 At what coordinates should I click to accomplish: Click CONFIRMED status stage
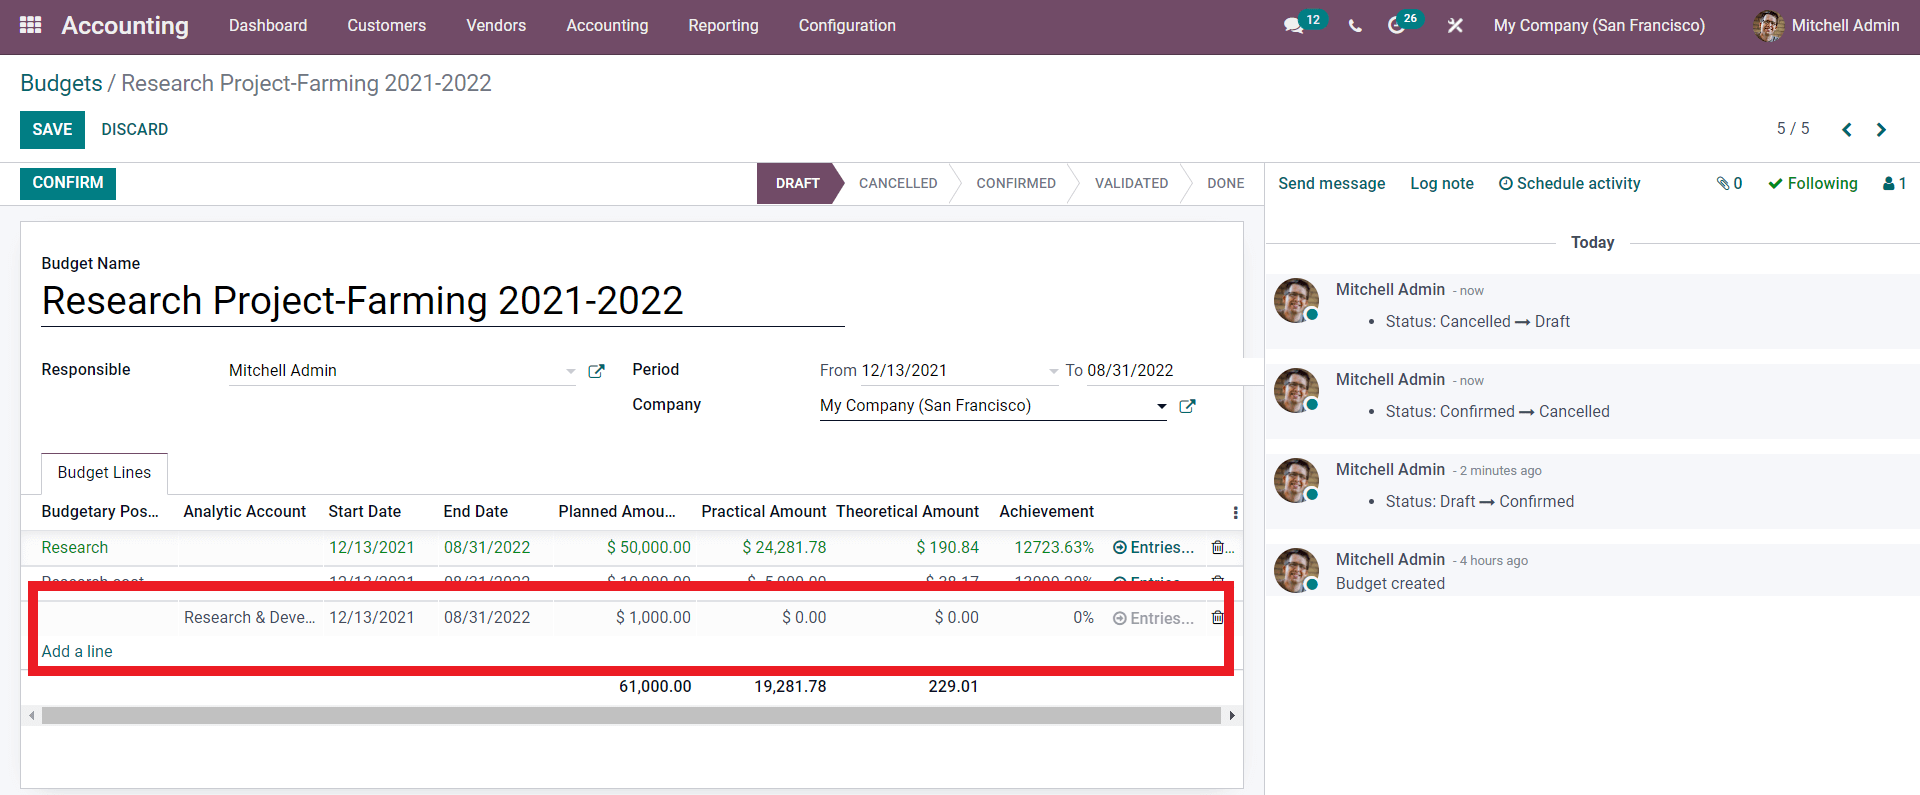point(1015,183)
